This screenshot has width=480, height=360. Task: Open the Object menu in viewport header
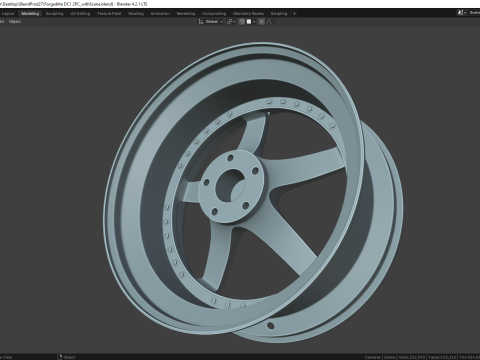tap(15, 22)
